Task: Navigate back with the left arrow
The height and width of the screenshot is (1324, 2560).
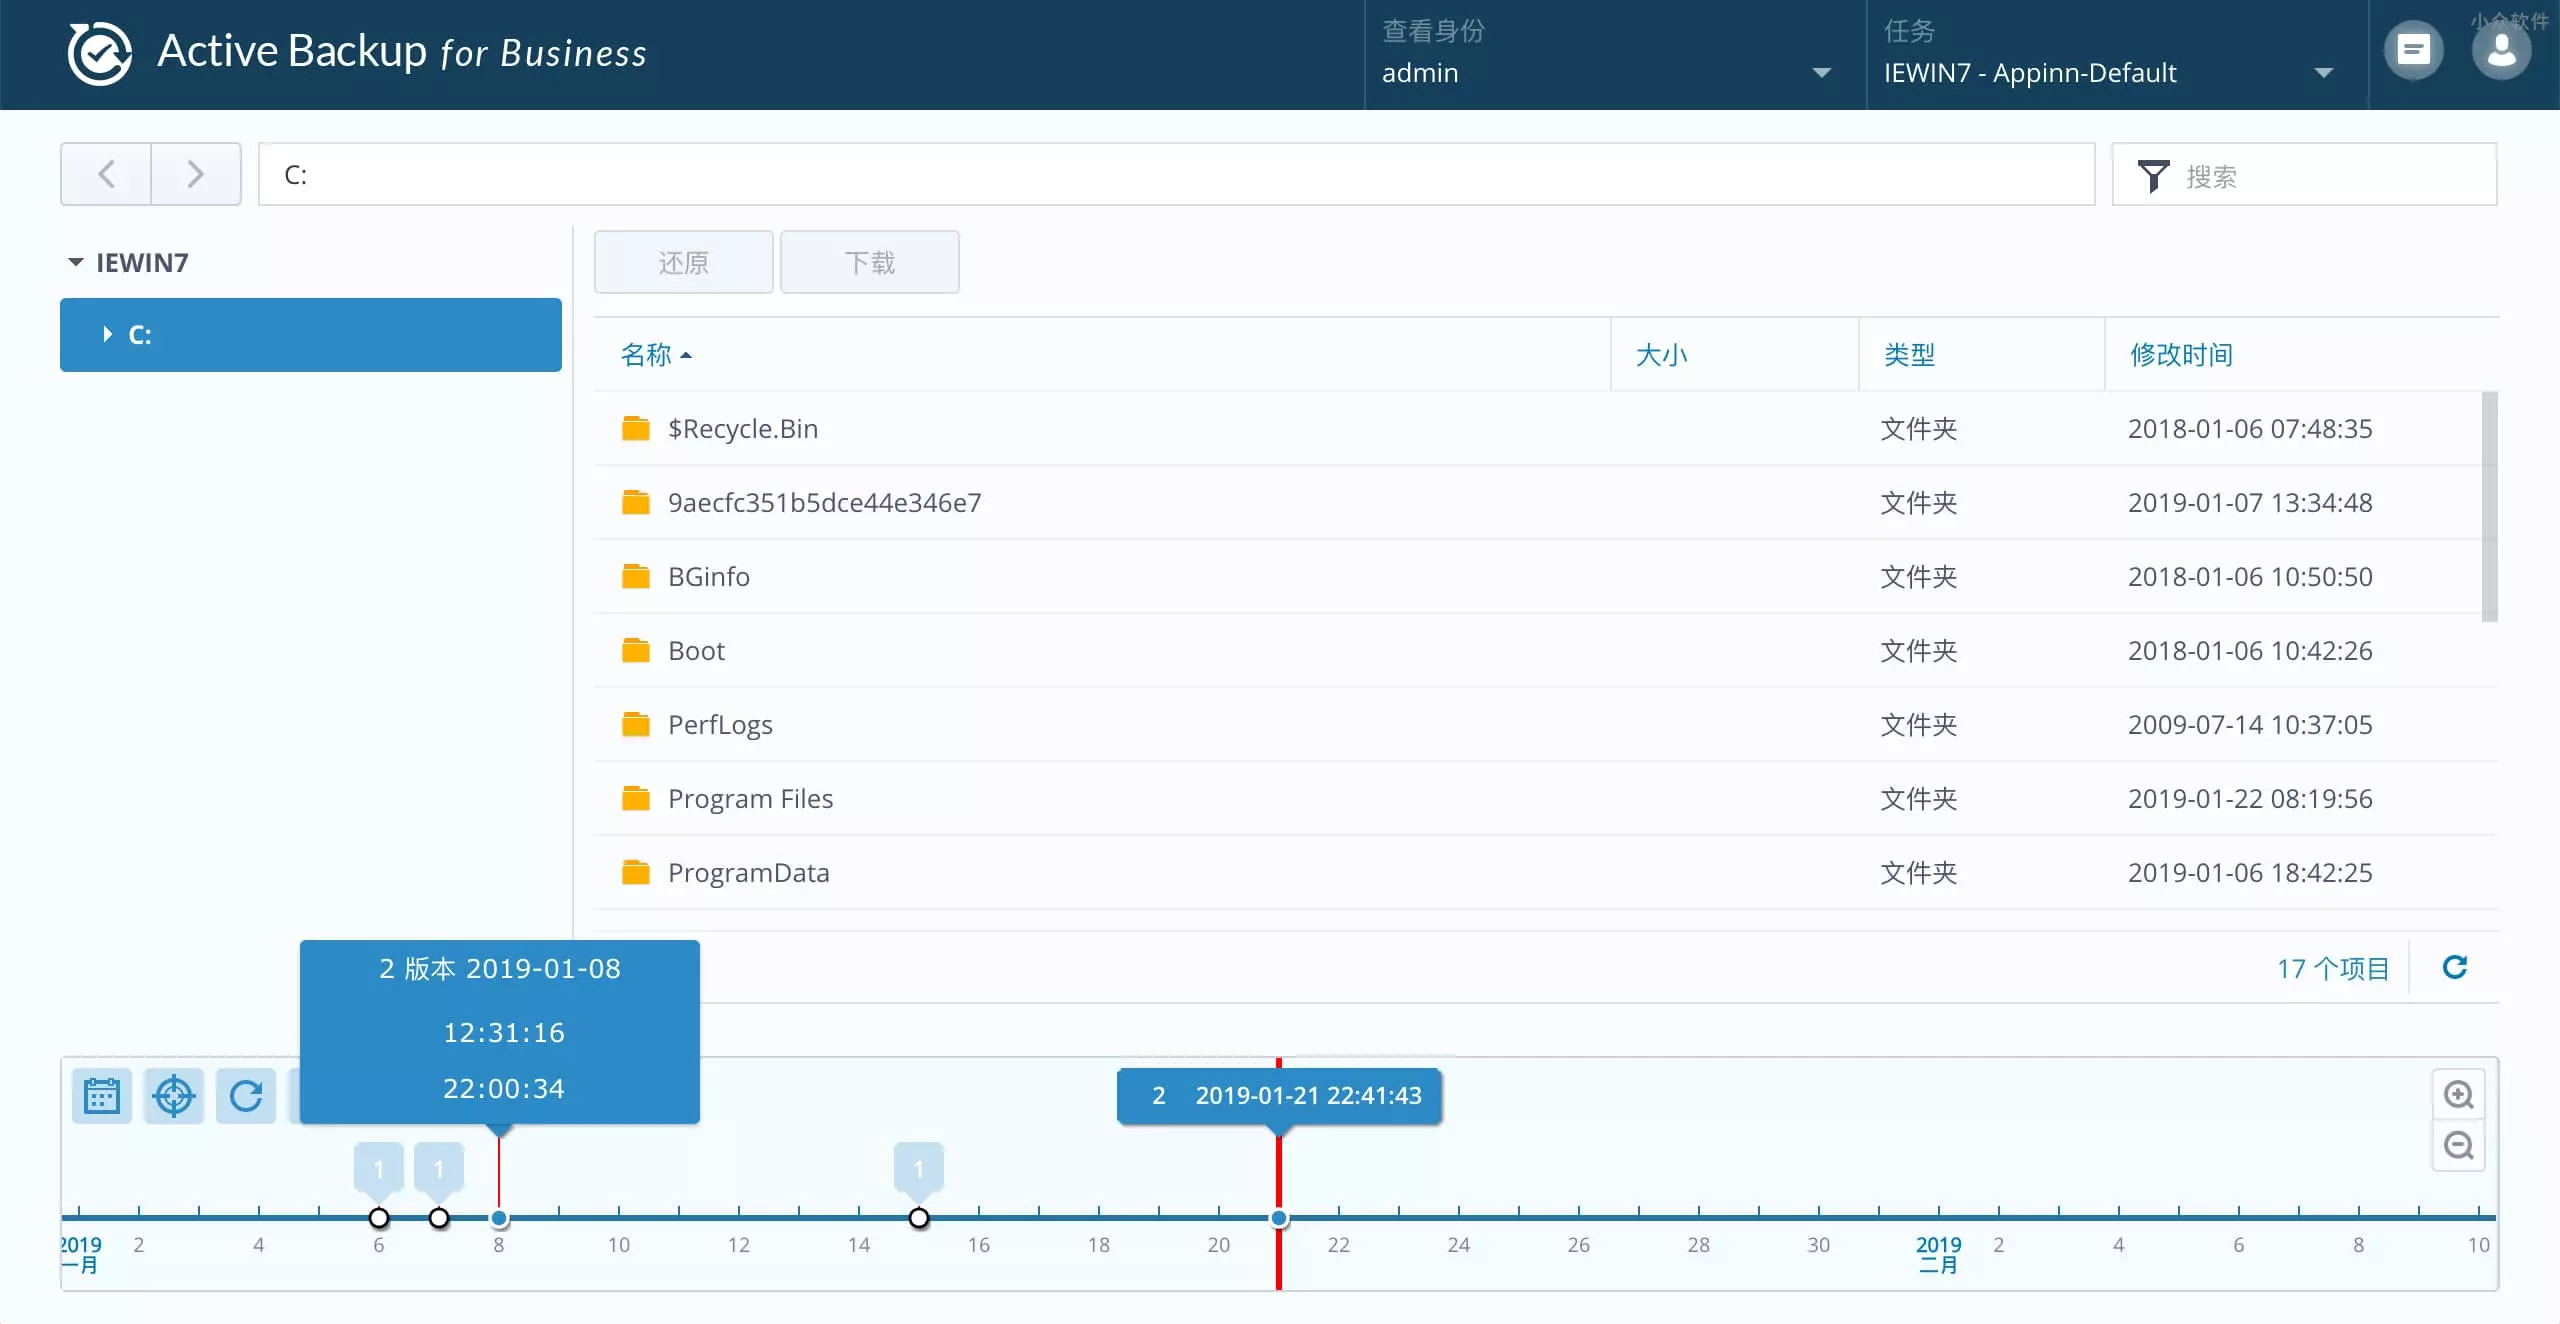Action: click(x=106, y=174)
